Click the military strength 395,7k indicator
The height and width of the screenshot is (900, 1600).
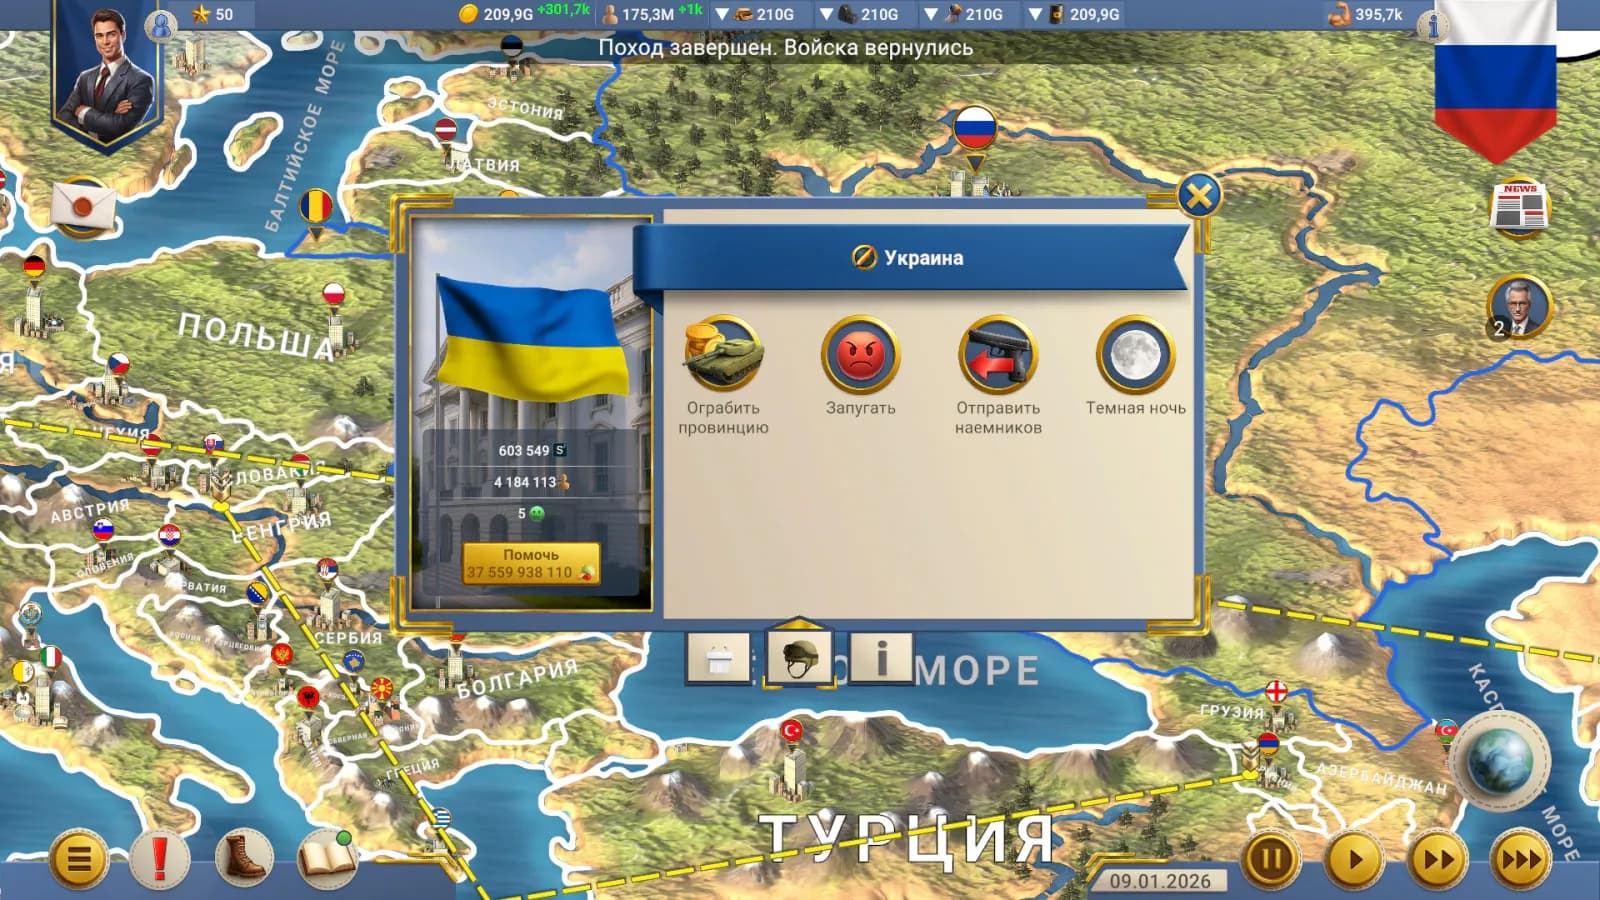1366,14
